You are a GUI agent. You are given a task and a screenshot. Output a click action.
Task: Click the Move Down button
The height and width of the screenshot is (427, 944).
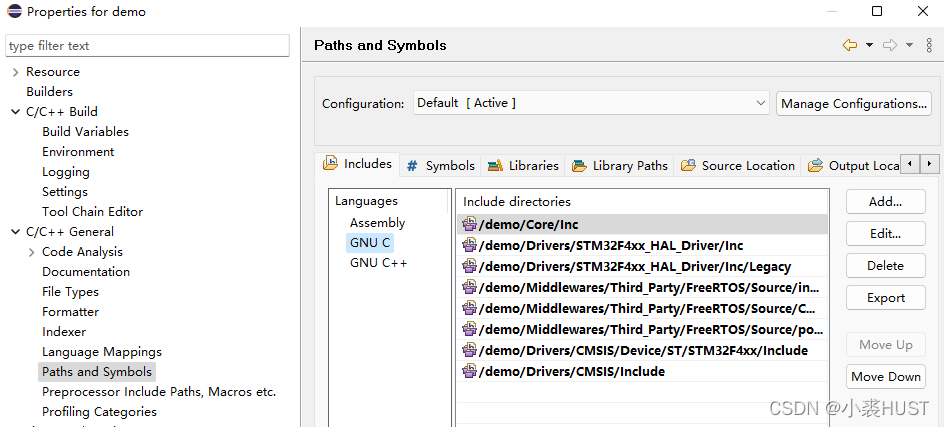pos(886,376)
